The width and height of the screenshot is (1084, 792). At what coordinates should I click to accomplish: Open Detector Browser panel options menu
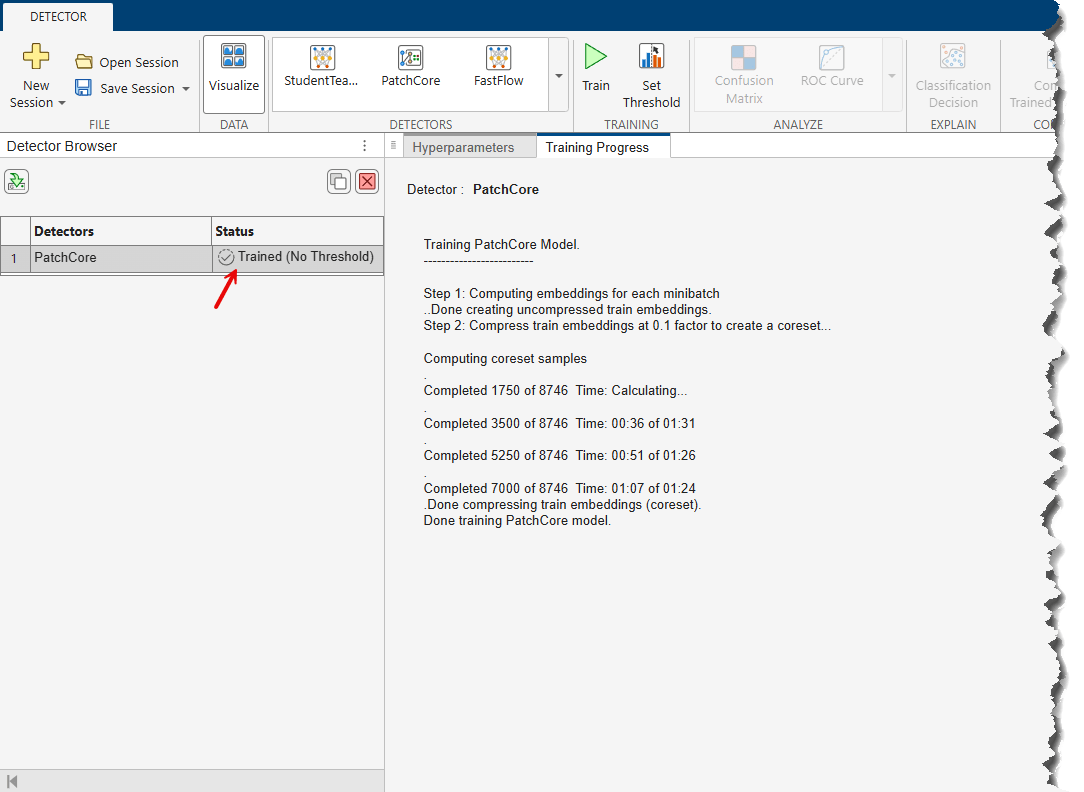364,146
